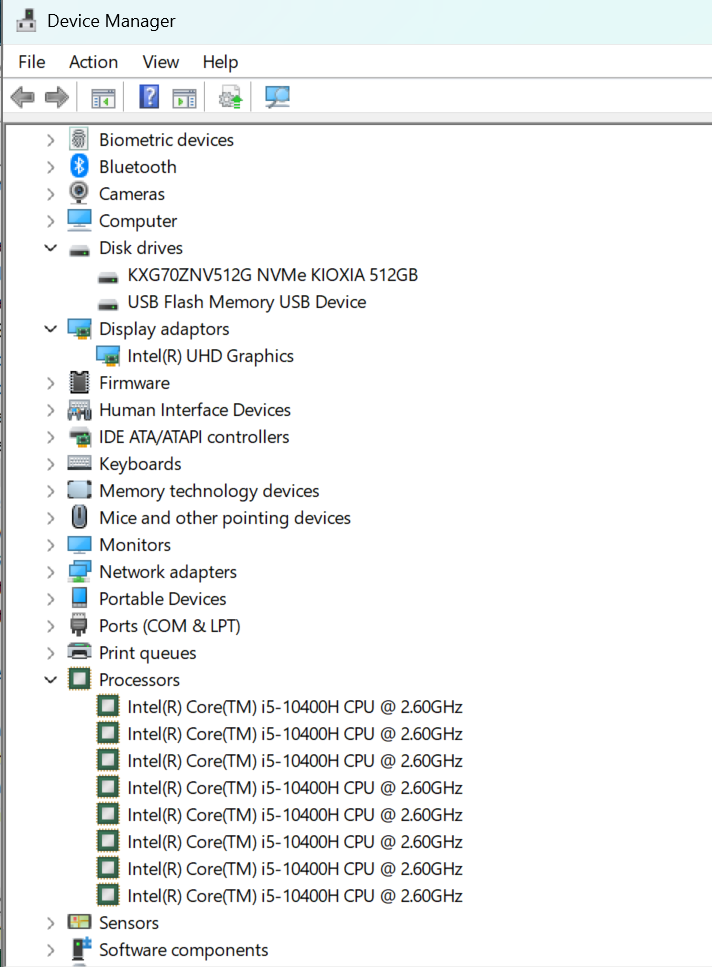The image size is (712, 967).
Task: Click the Update device driver toolbar icon
Action: pos(231,97)
